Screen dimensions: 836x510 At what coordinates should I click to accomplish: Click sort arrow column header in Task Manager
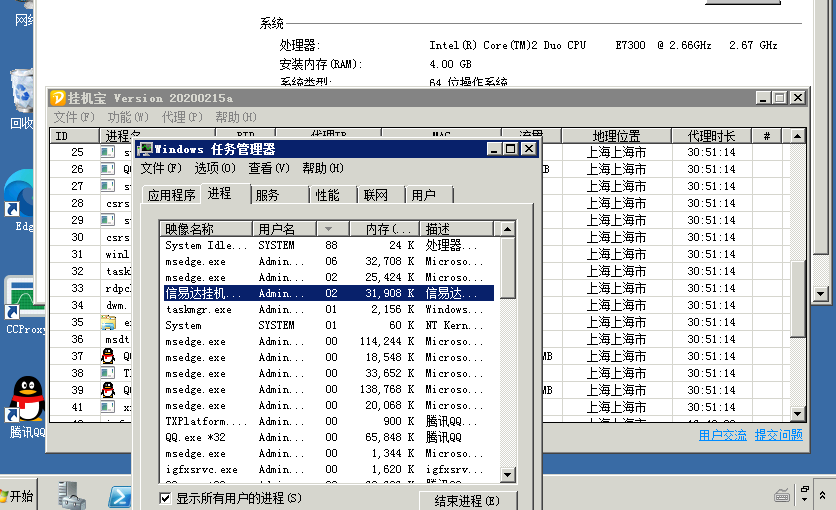tap(333, 229)
